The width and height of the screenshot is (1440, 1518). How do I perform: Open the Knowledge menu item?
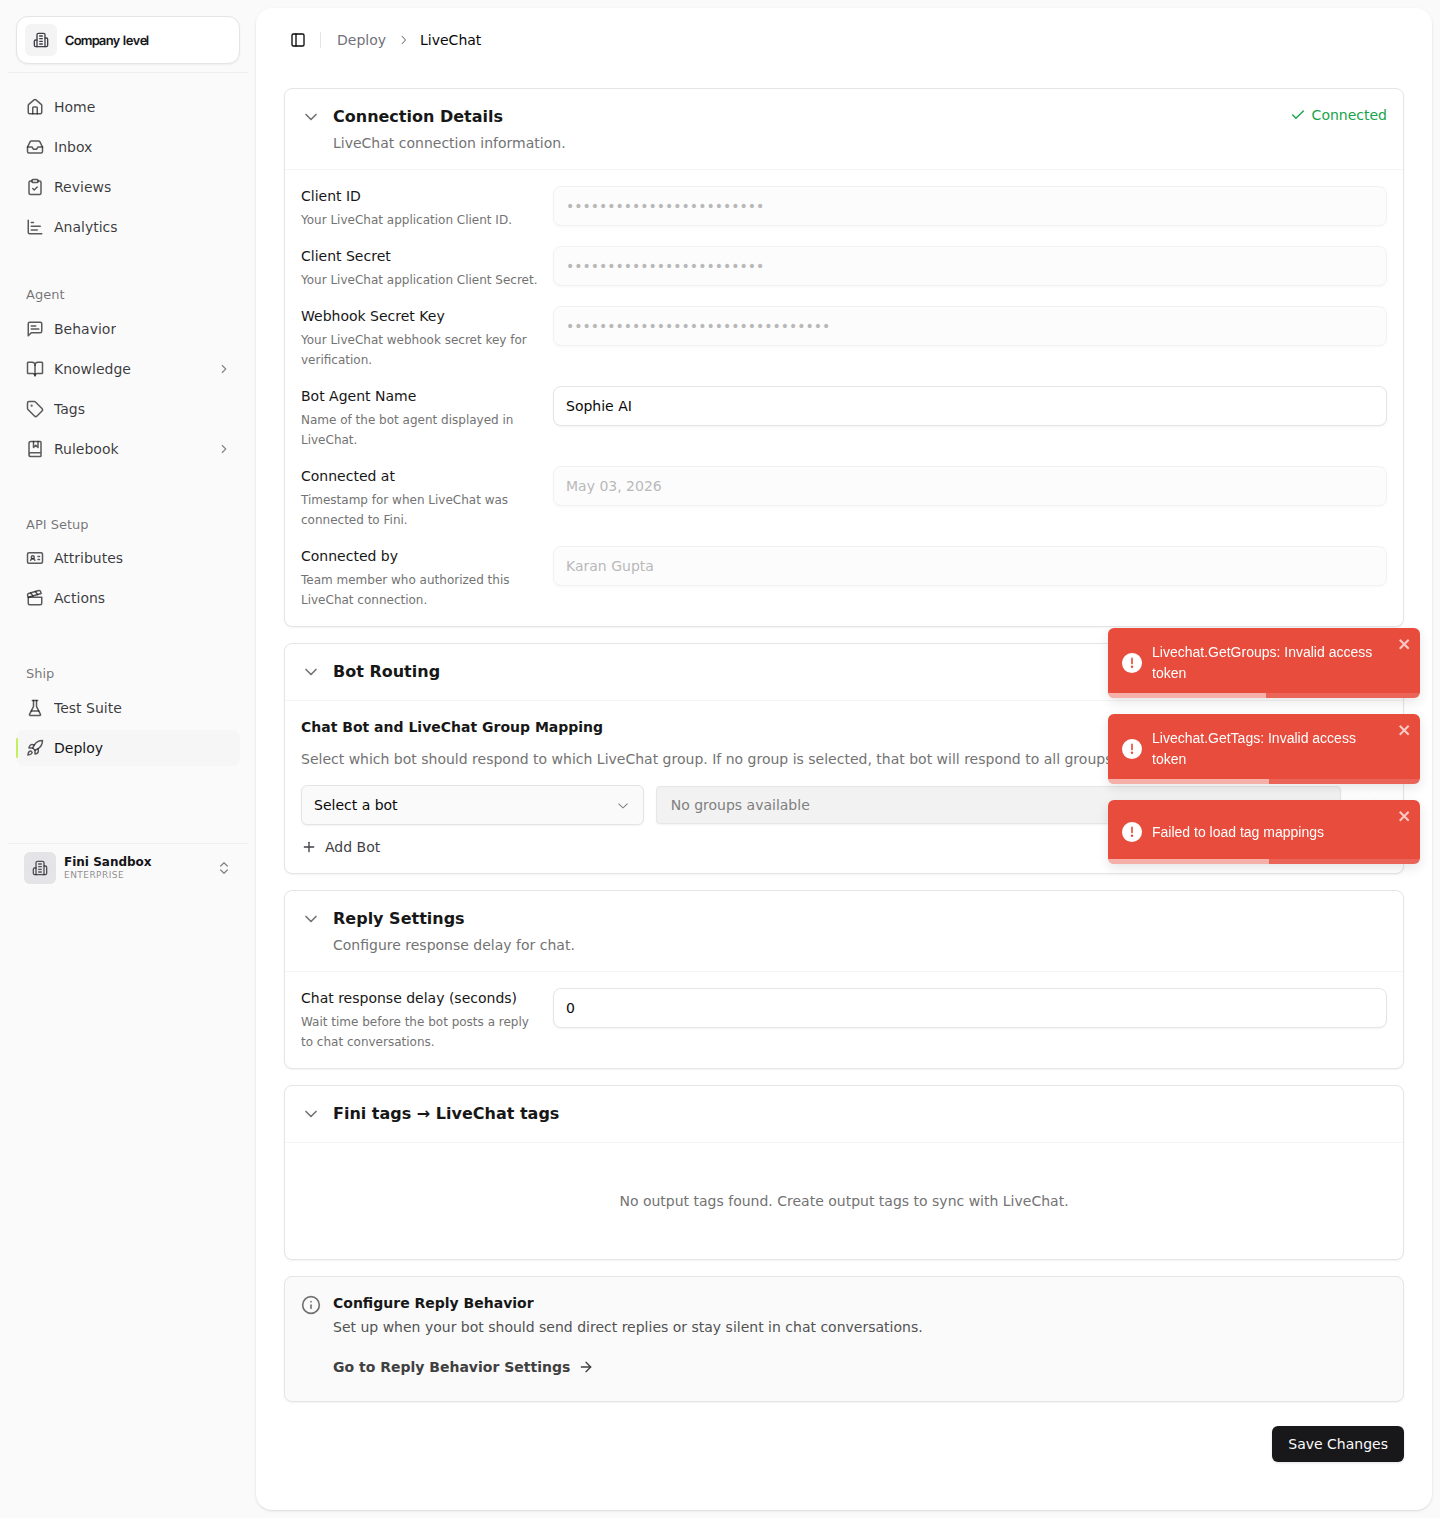[x=128, y=369]
